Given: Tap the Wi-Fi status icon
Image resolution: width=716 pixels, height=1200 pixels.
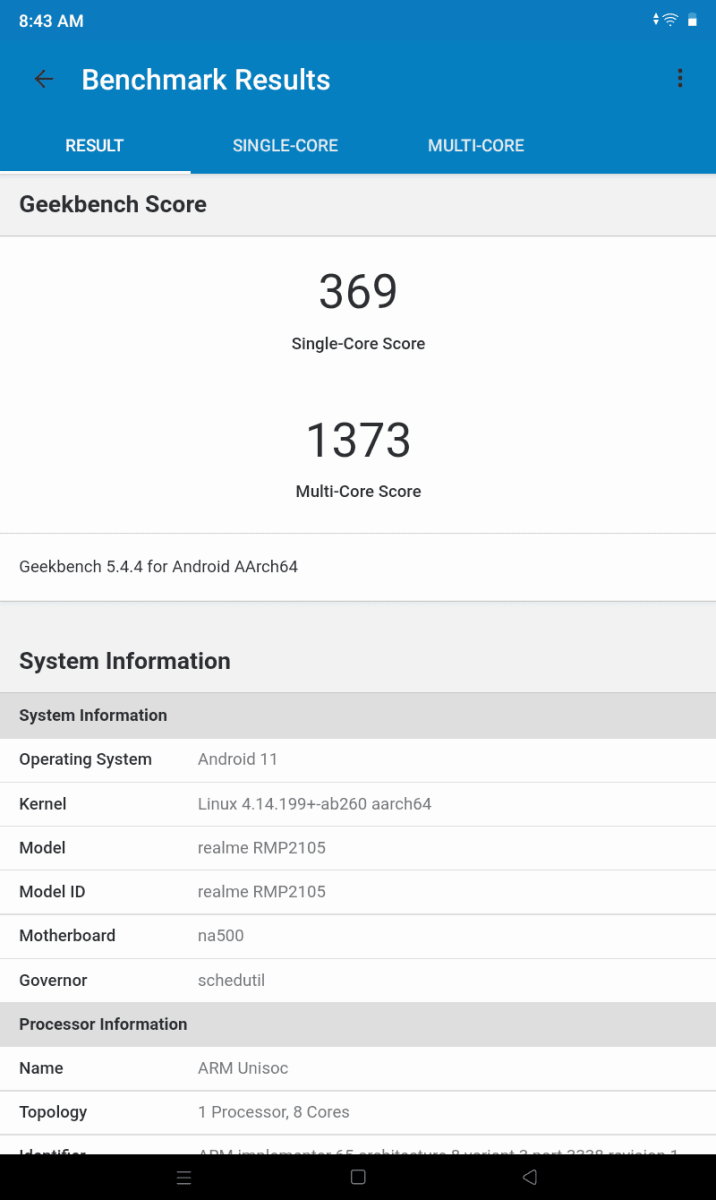Looking at the screenshot, I should [669, 20].
